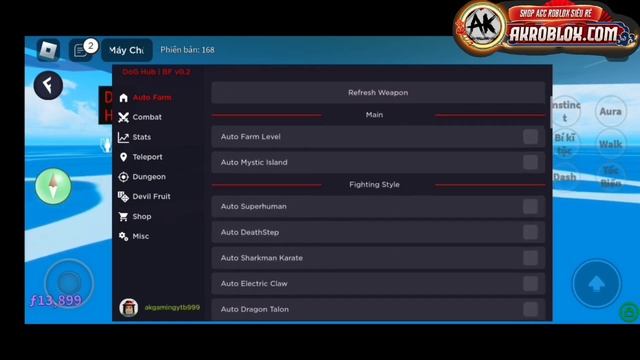Click the chart icon beside Stats

click(123, 137)
